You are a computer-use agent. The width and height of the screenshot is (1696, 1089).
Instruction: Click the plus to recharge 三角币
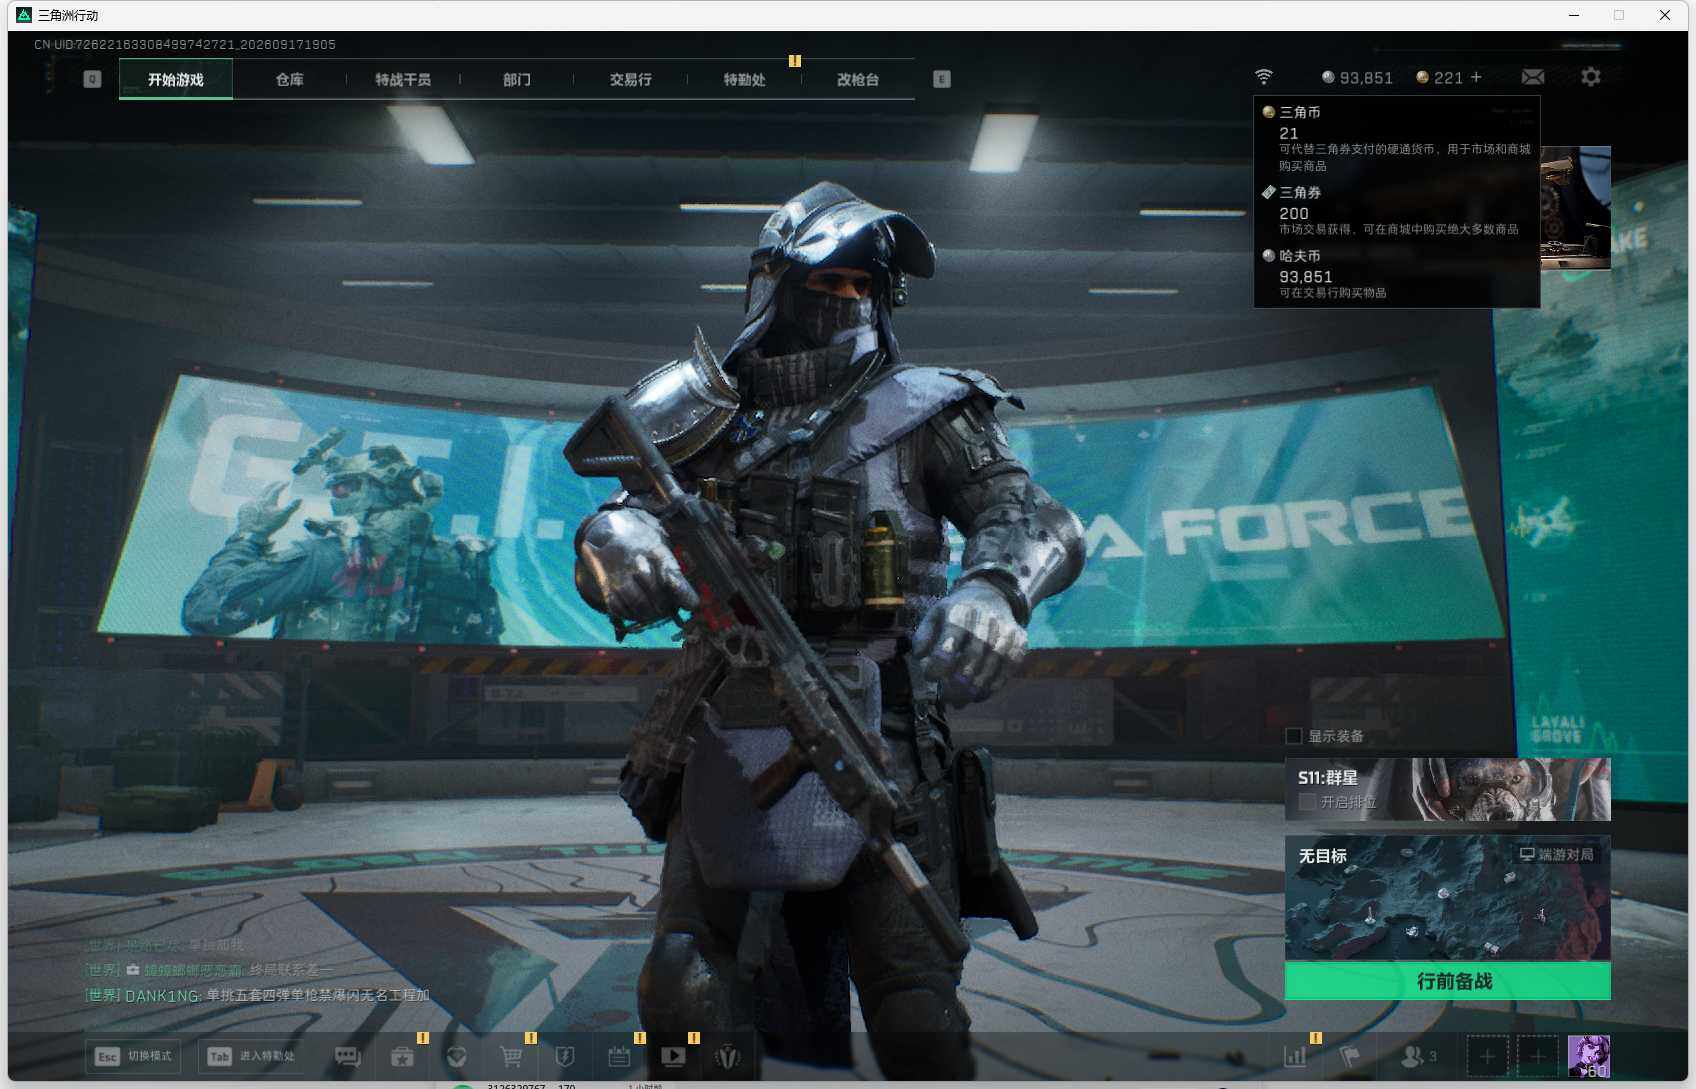pos(1476,77)
